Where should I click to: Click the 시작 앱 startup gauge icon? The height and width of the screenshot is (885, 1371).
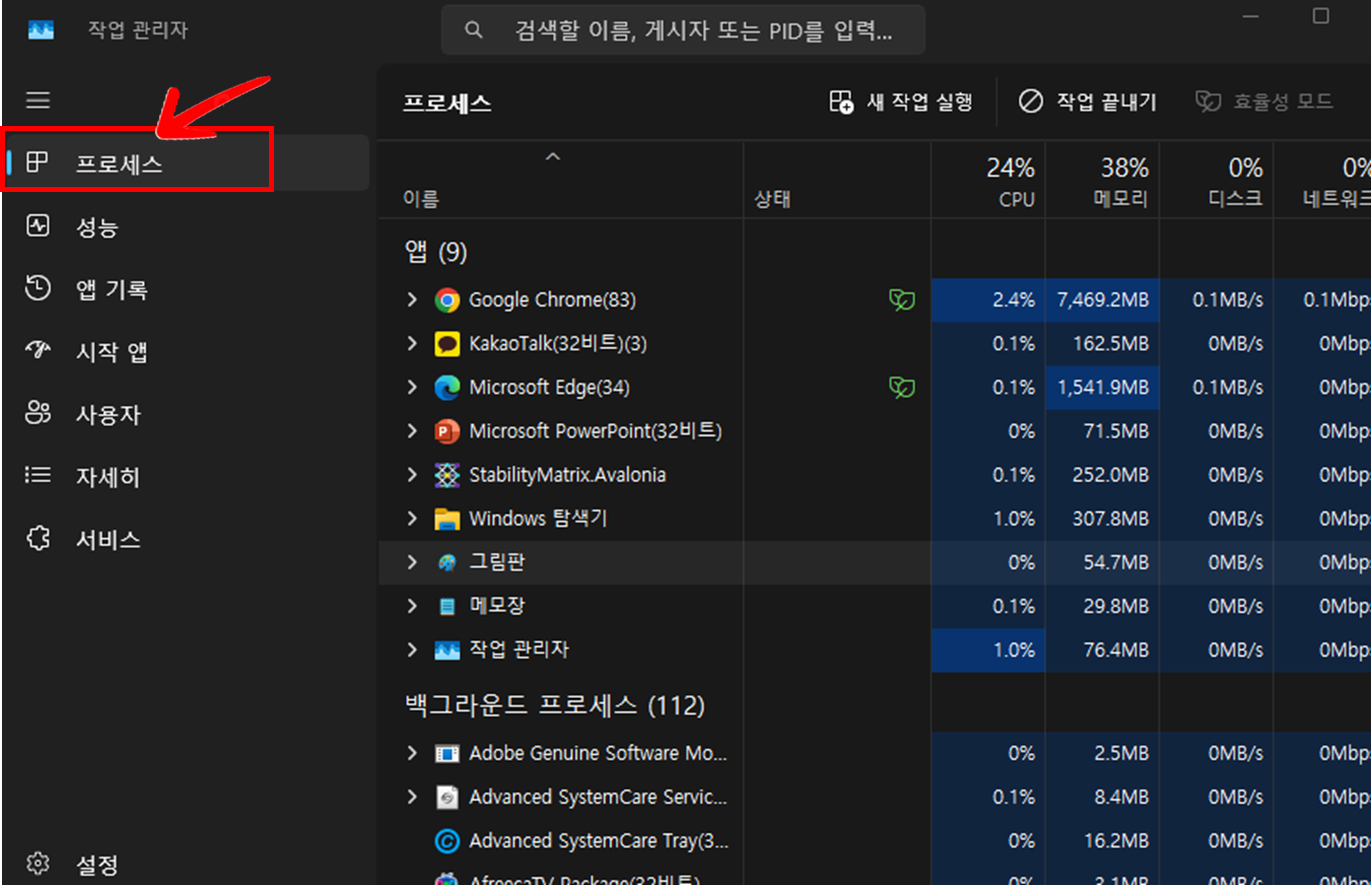[38, 350]
